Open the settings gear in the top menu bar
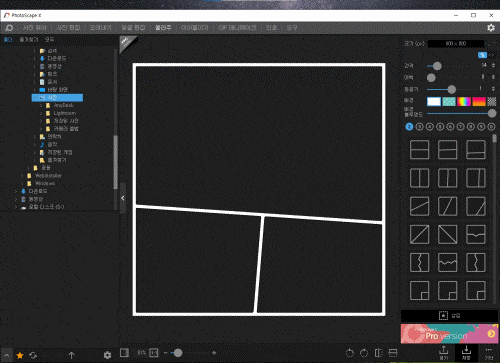This screenshot has height=363, width=500. (x=491, y=28)
